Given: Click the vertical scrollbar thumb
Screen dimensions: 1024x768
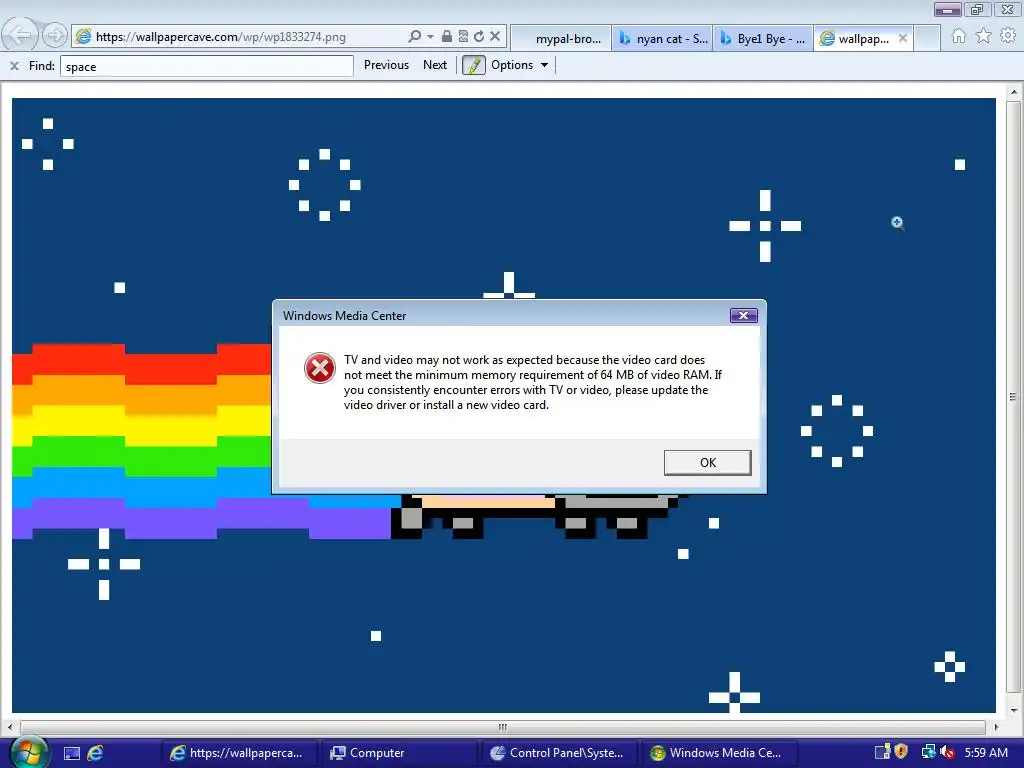Looking at the screenshot, I should 1014,396.
